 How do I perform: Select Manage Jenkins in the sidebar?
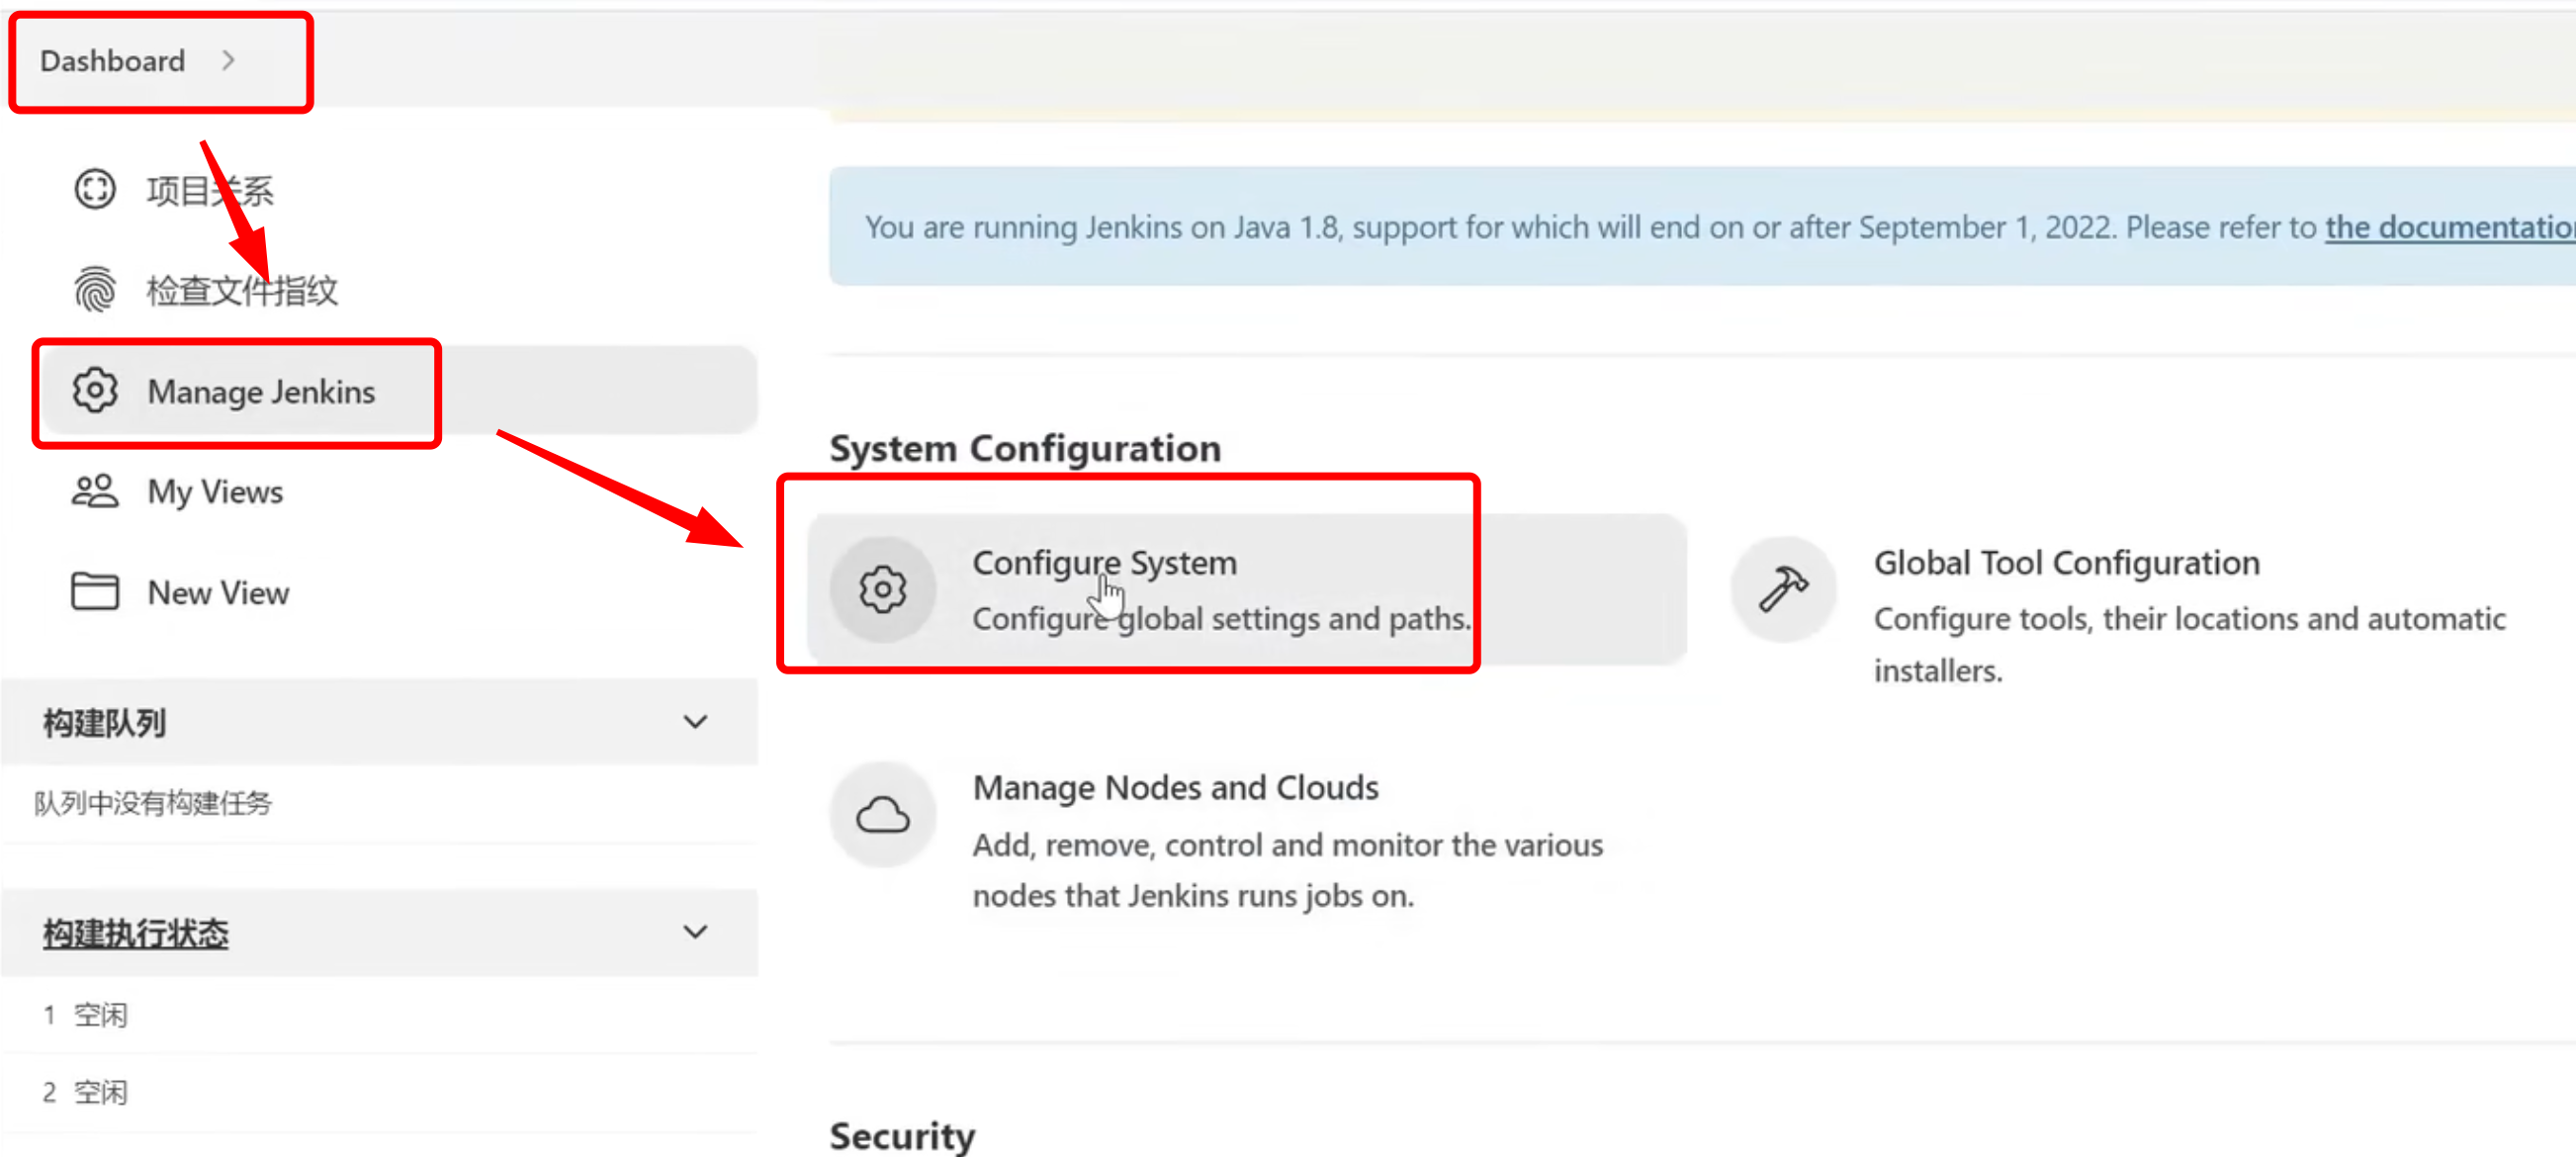(x=400, y=391)
